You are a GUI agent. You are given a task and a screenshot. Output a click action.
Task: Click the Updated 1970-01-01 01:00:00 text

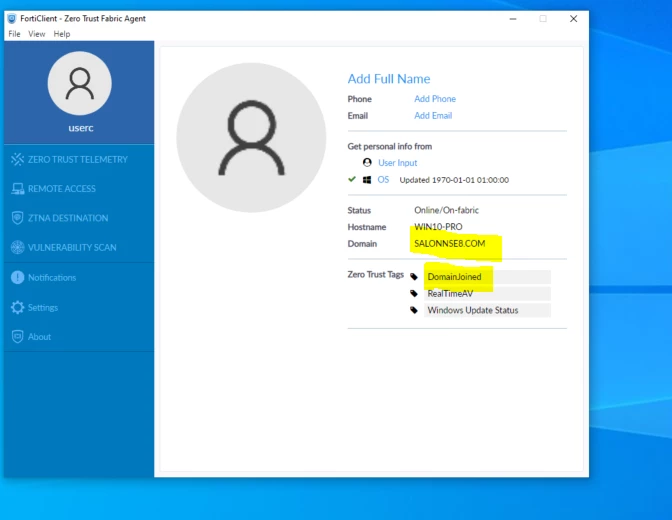click(x=454, y=180)
